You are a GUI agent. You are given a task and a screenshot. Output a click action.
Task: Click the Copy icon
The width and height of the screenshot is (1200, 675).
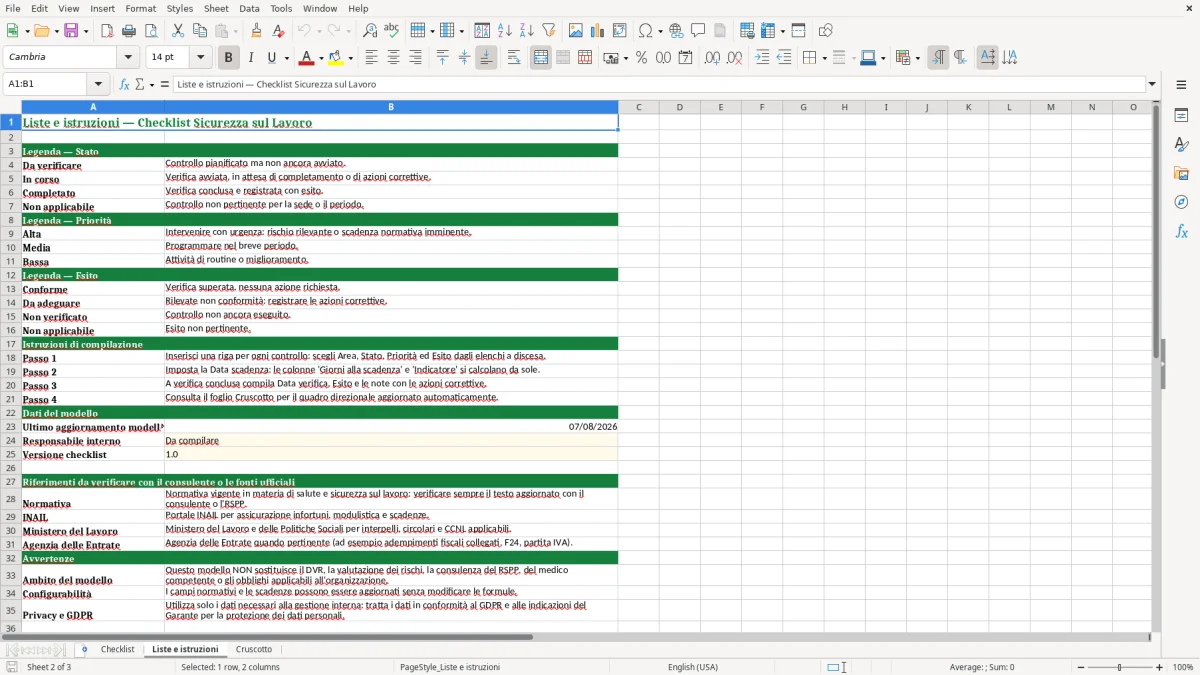tap(199, 31)
